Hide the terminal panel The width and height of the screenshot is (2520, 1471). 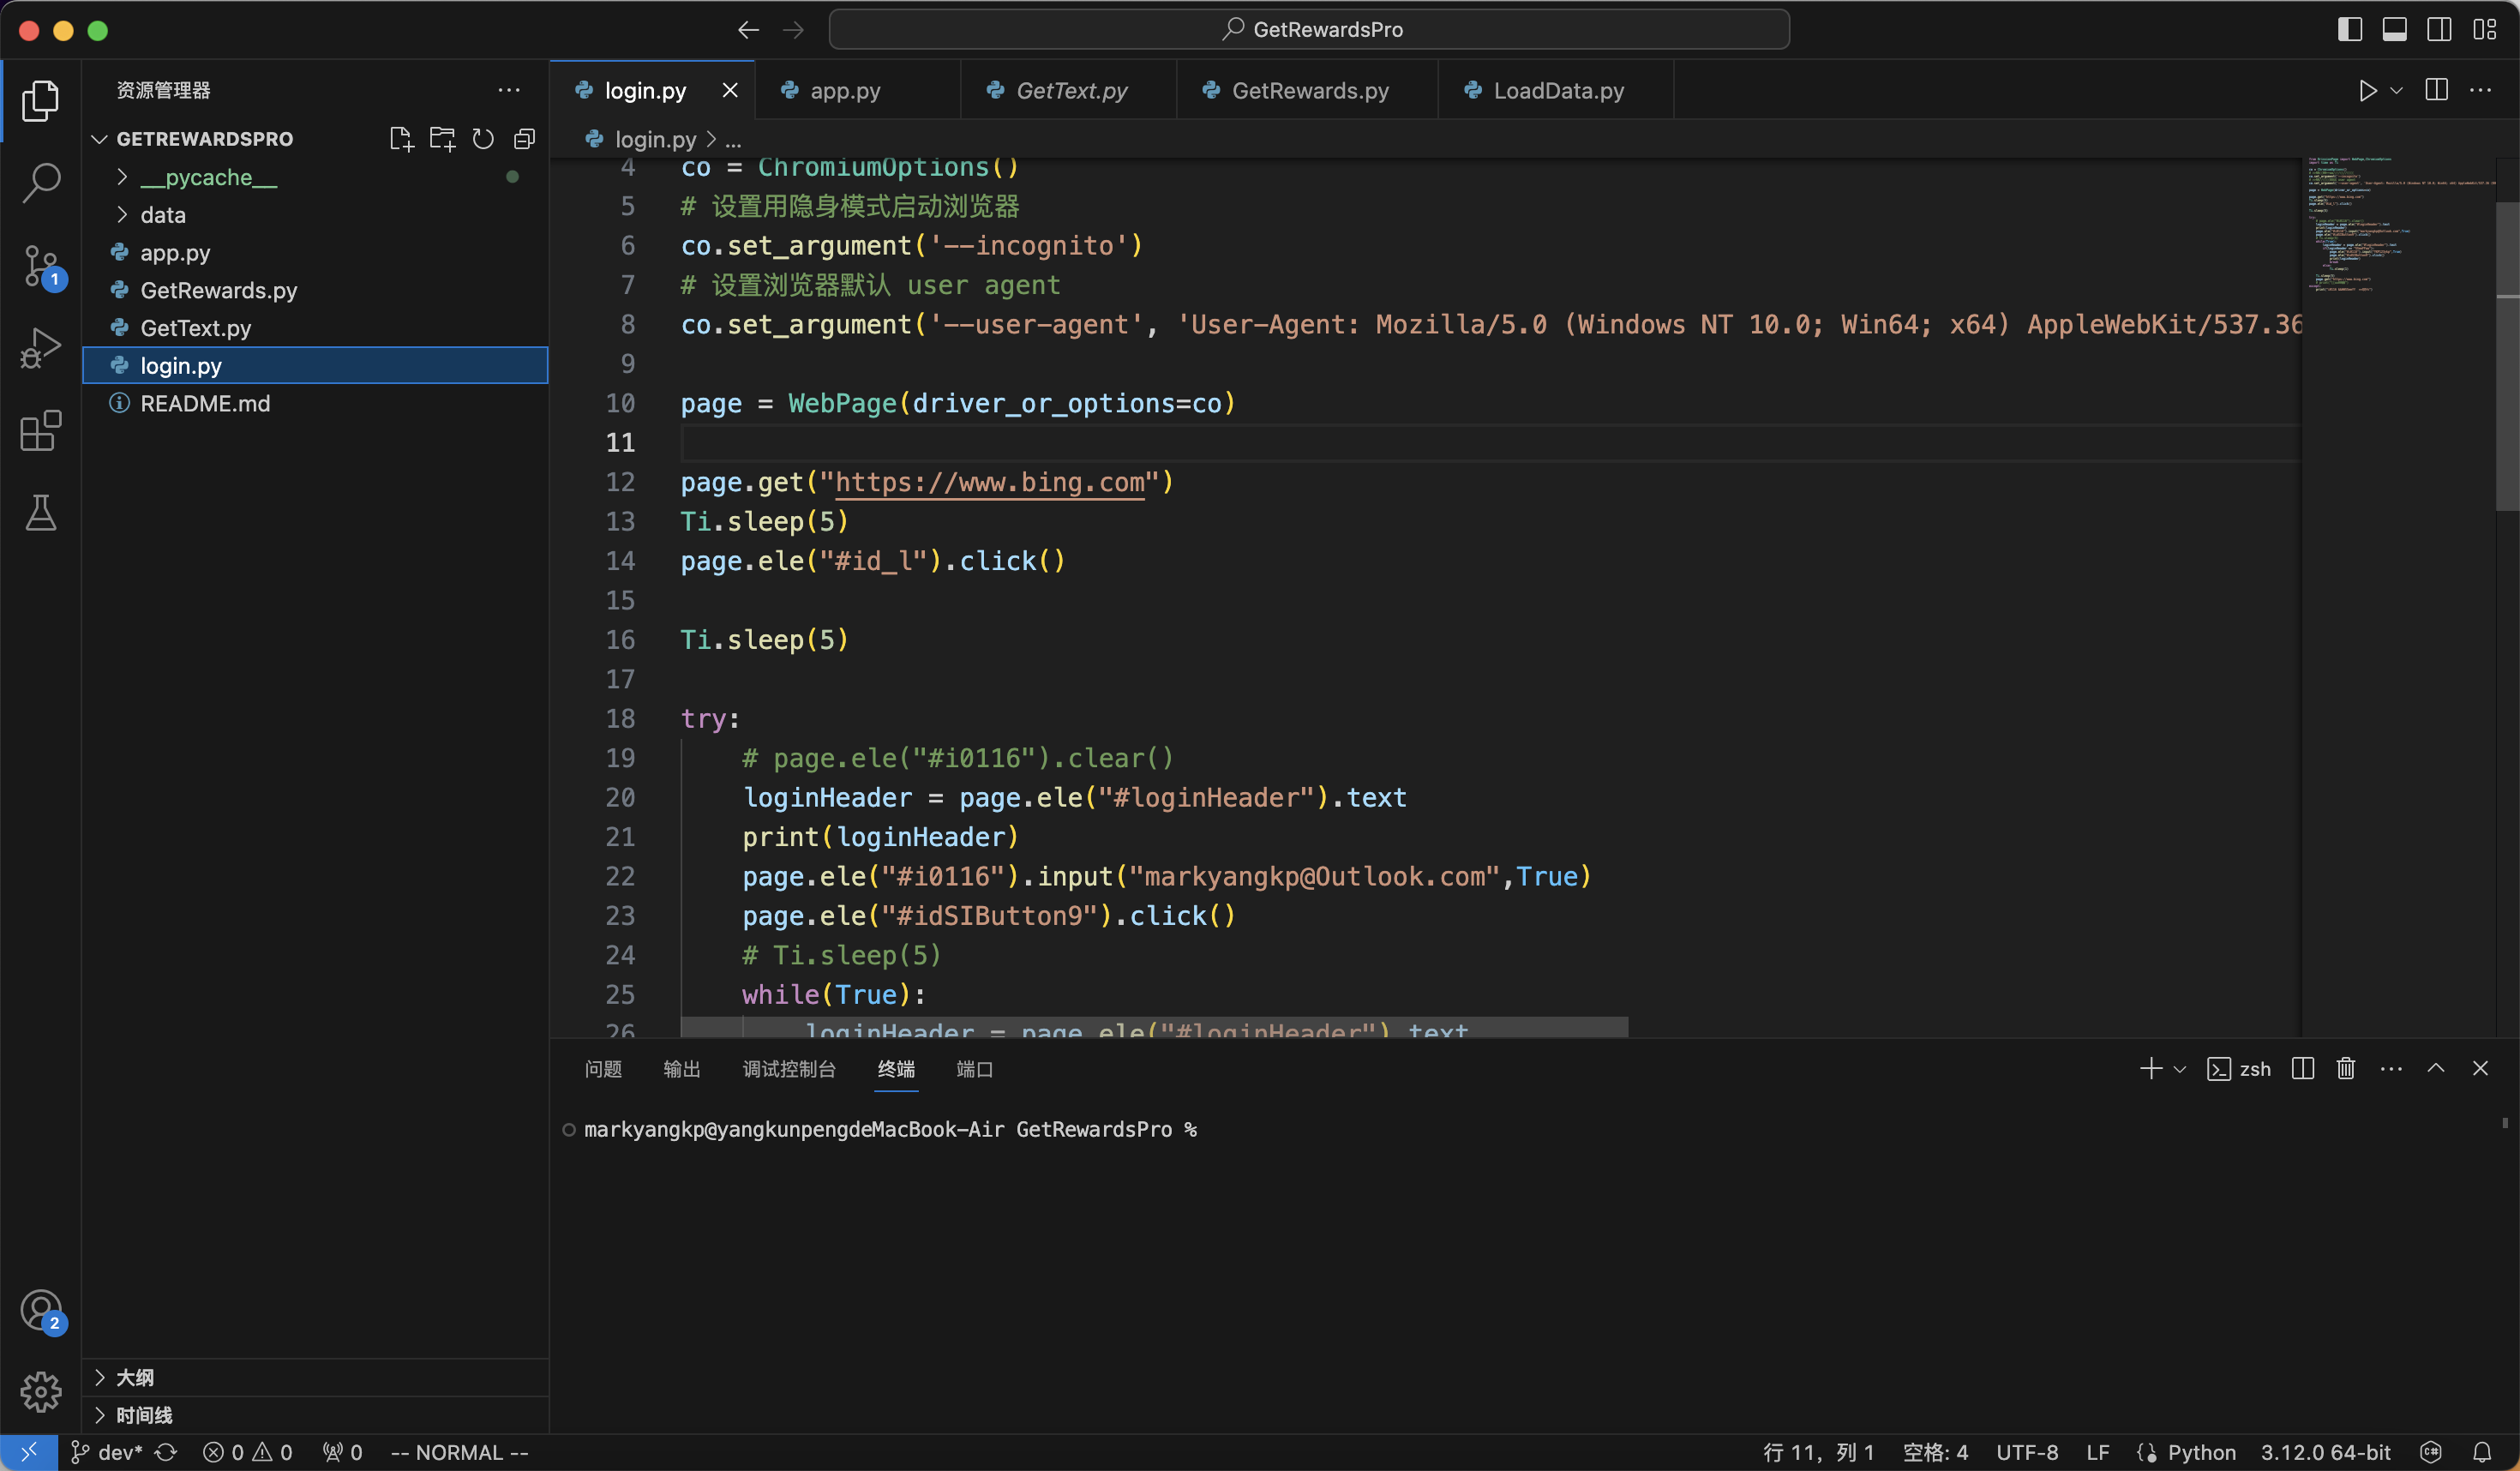click(x=2480, y=1069)
